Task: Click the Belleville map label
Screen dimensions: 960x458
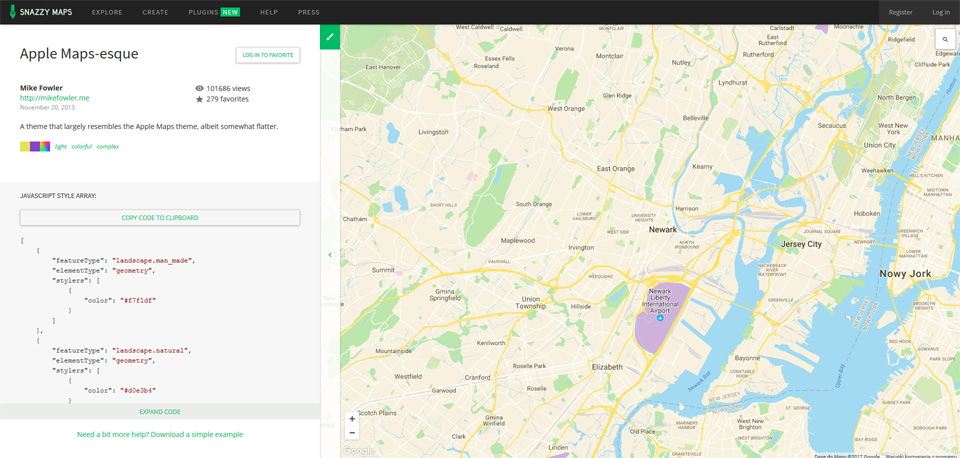Action: (696, 118)
